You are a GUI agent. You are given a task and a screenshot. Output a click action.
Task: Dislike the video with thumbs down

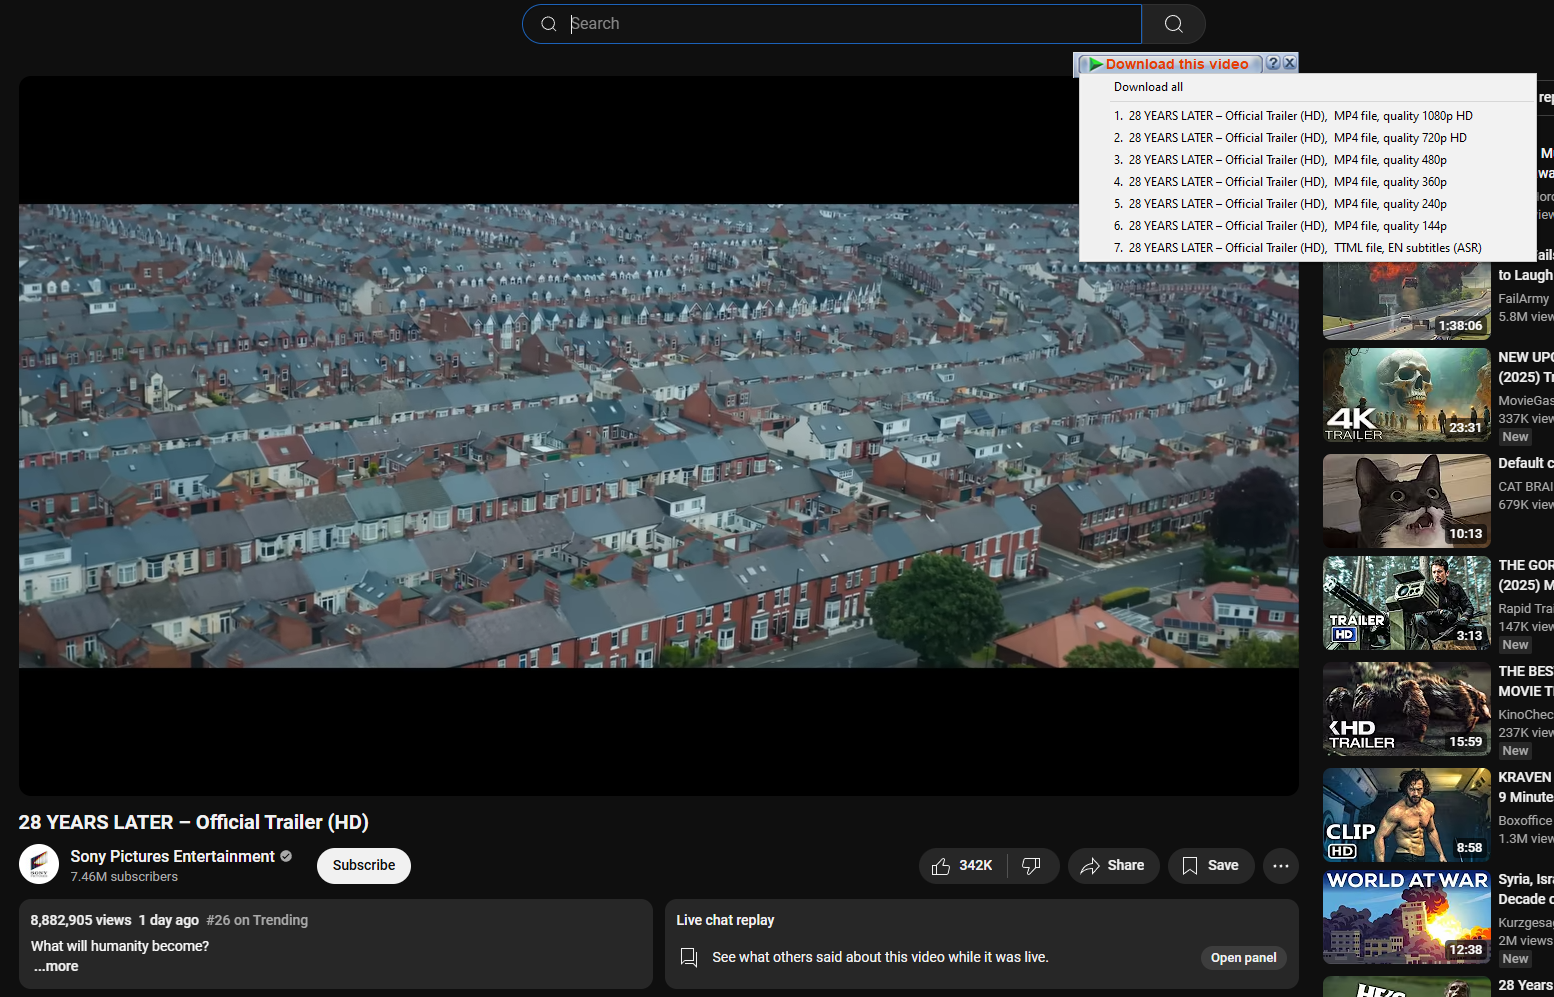coord(1031,866)
